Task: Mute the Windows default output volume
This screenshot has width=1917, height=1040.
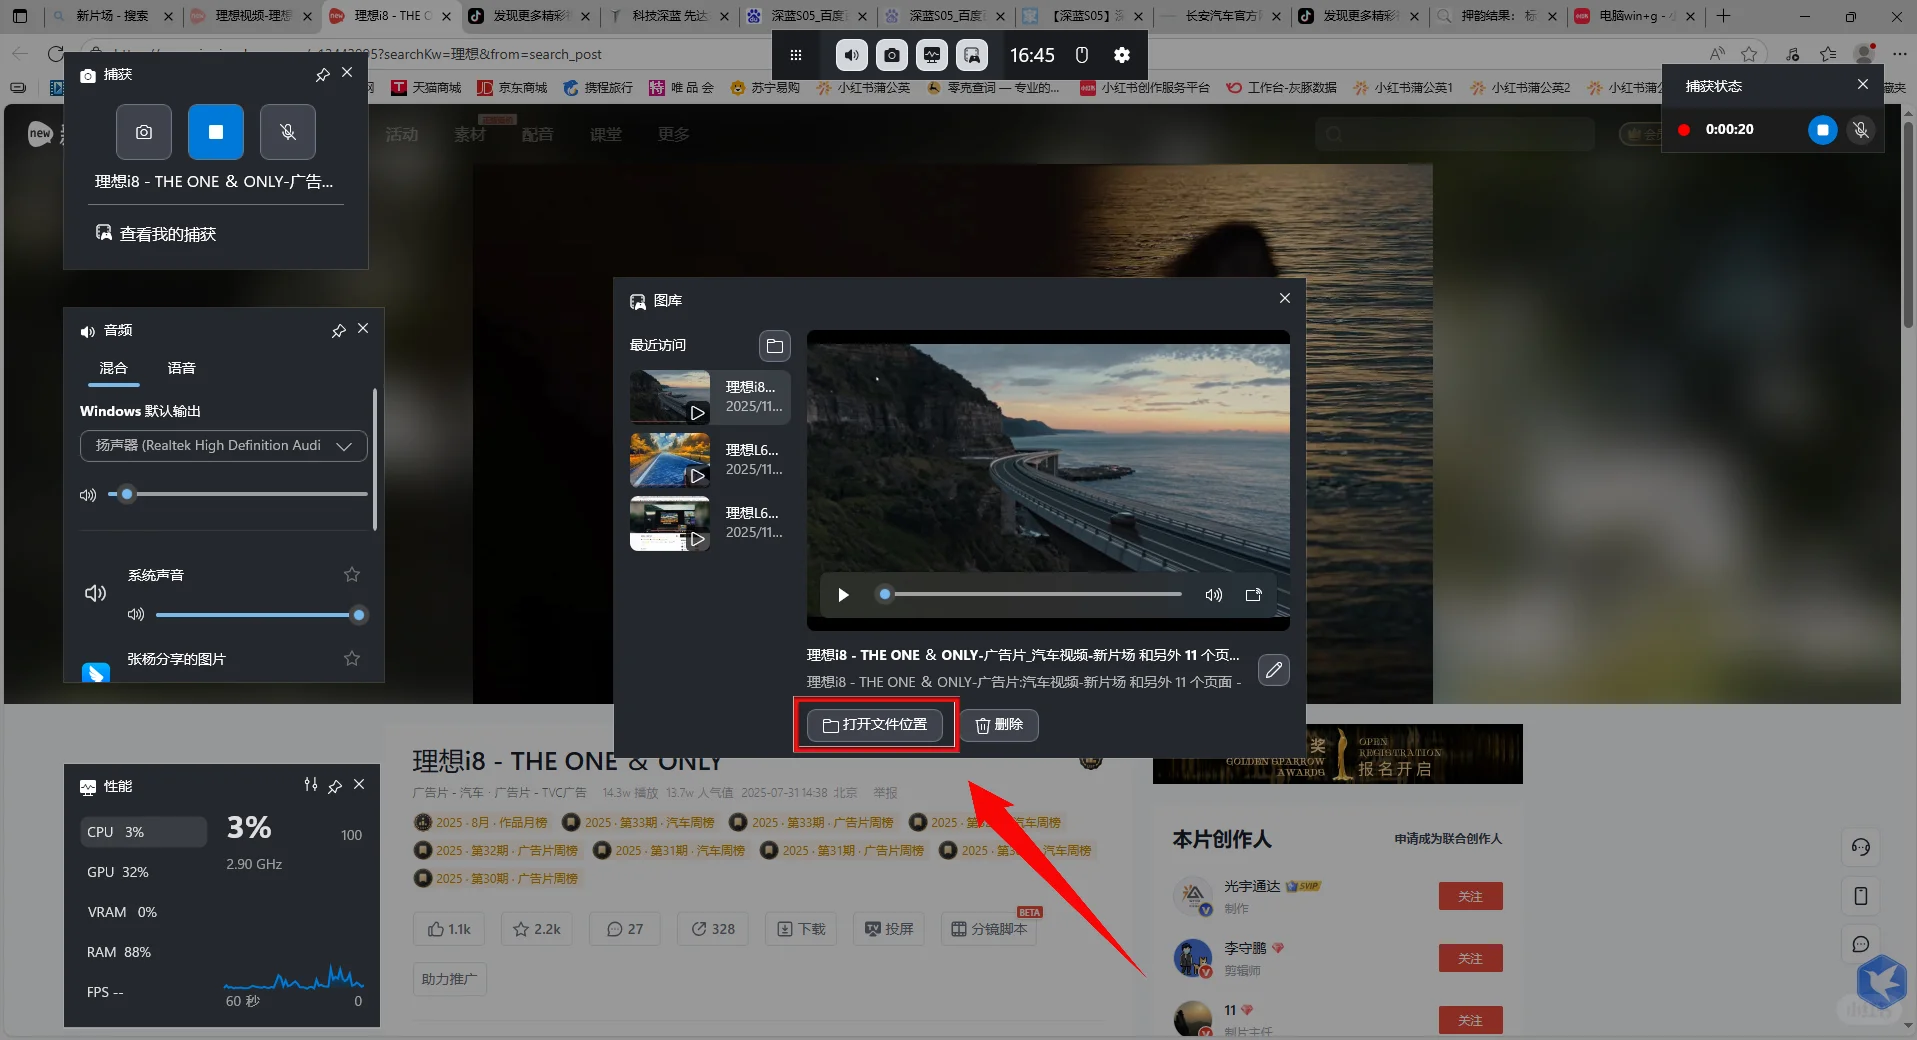Action: tap(88, 495)
